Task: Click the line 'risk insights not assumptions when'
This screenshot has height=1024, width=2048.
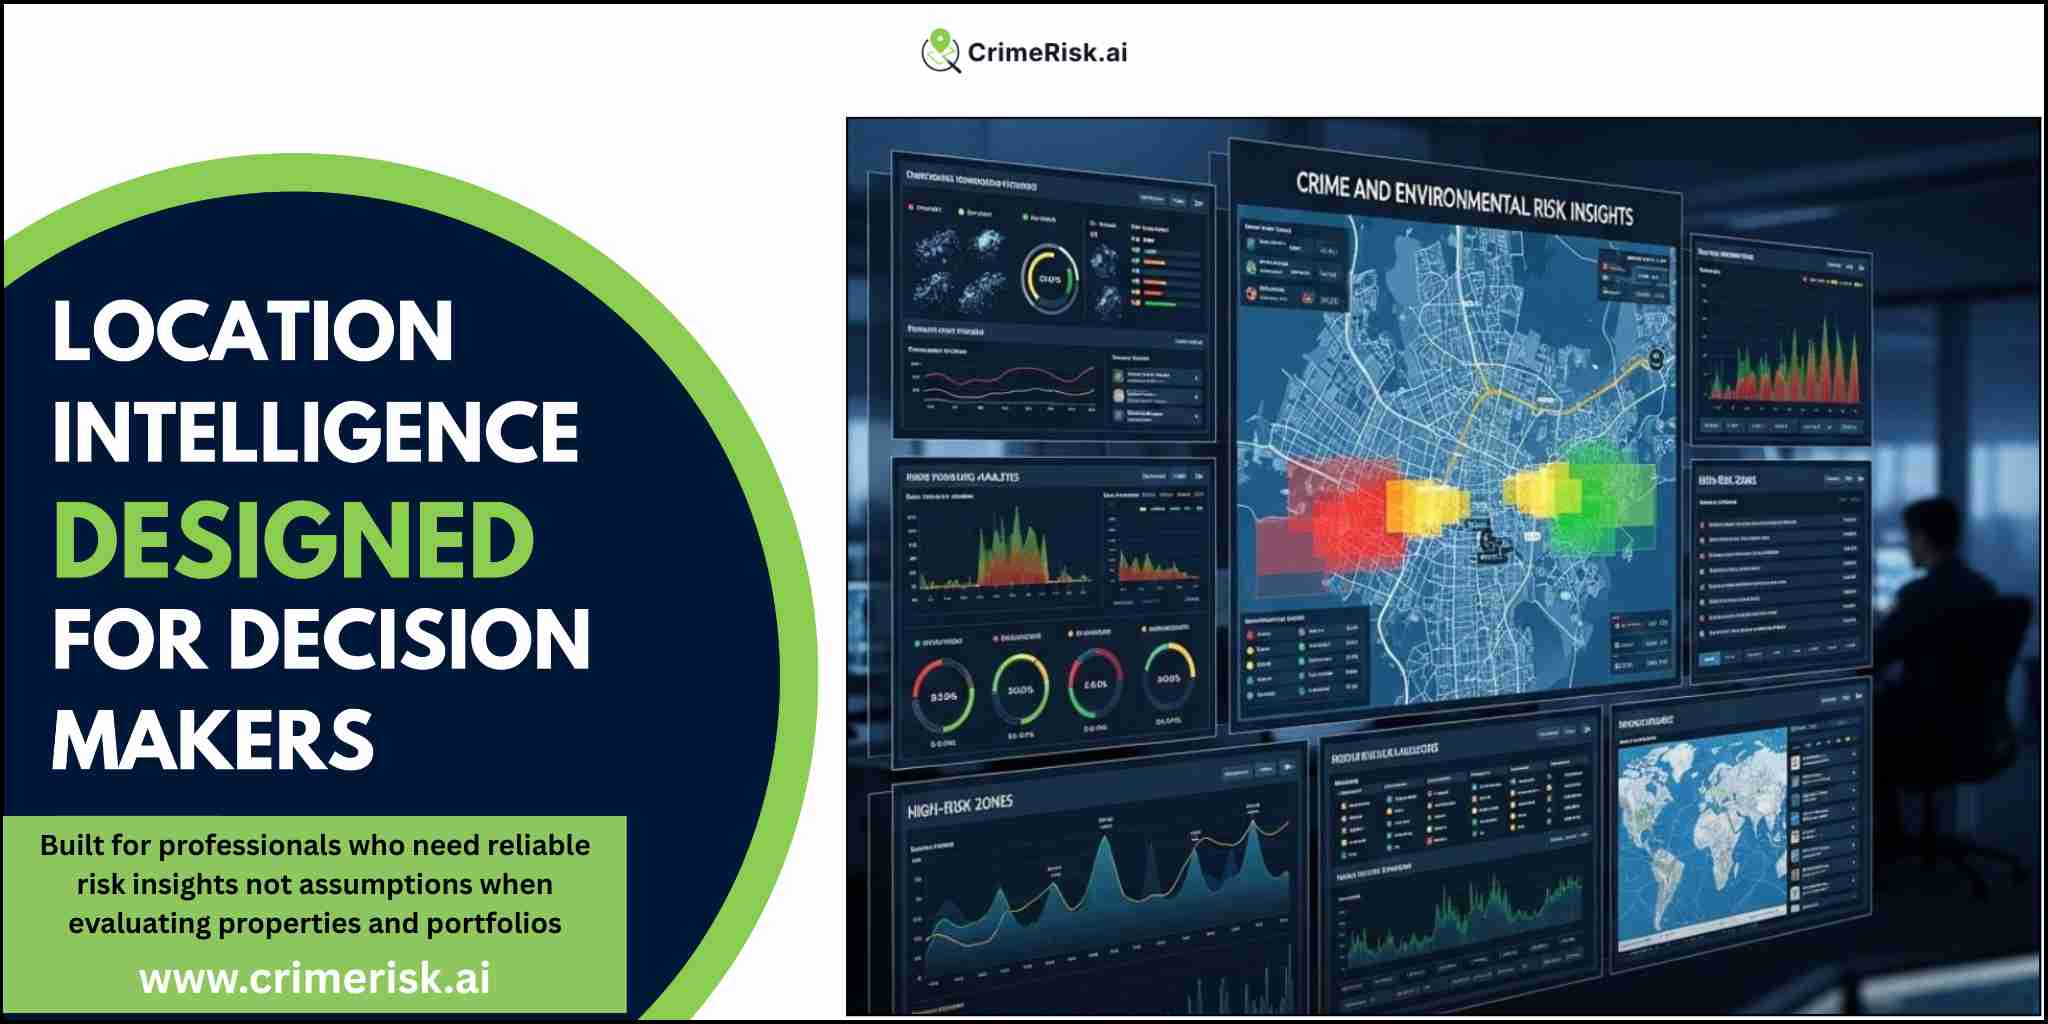Action: click(x=315, y=884)
